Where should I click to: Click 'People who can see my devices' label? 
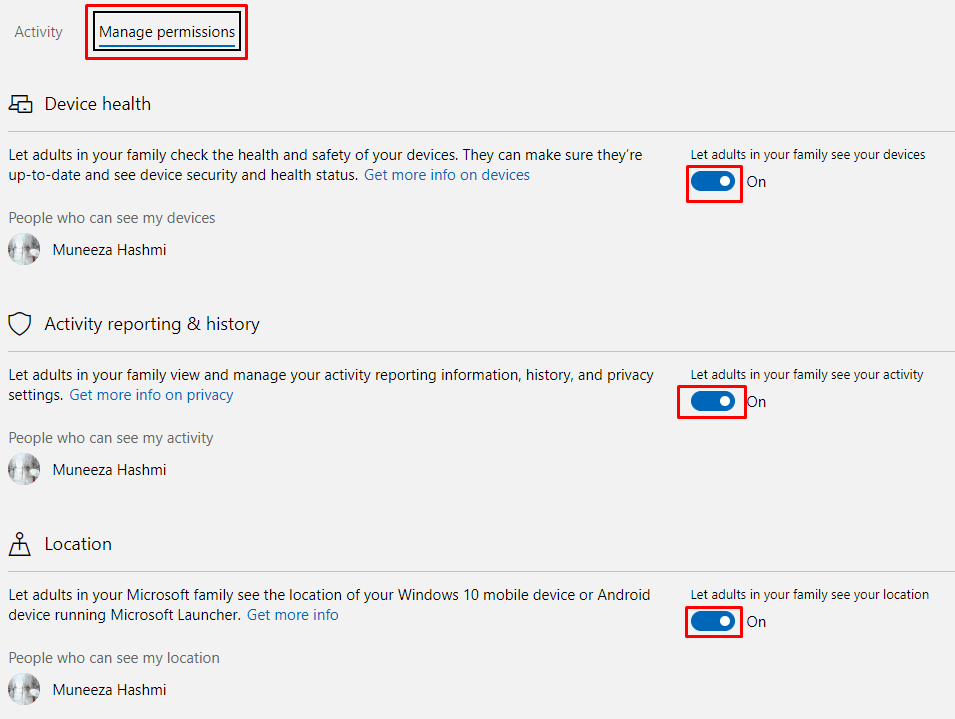[112, 218]
